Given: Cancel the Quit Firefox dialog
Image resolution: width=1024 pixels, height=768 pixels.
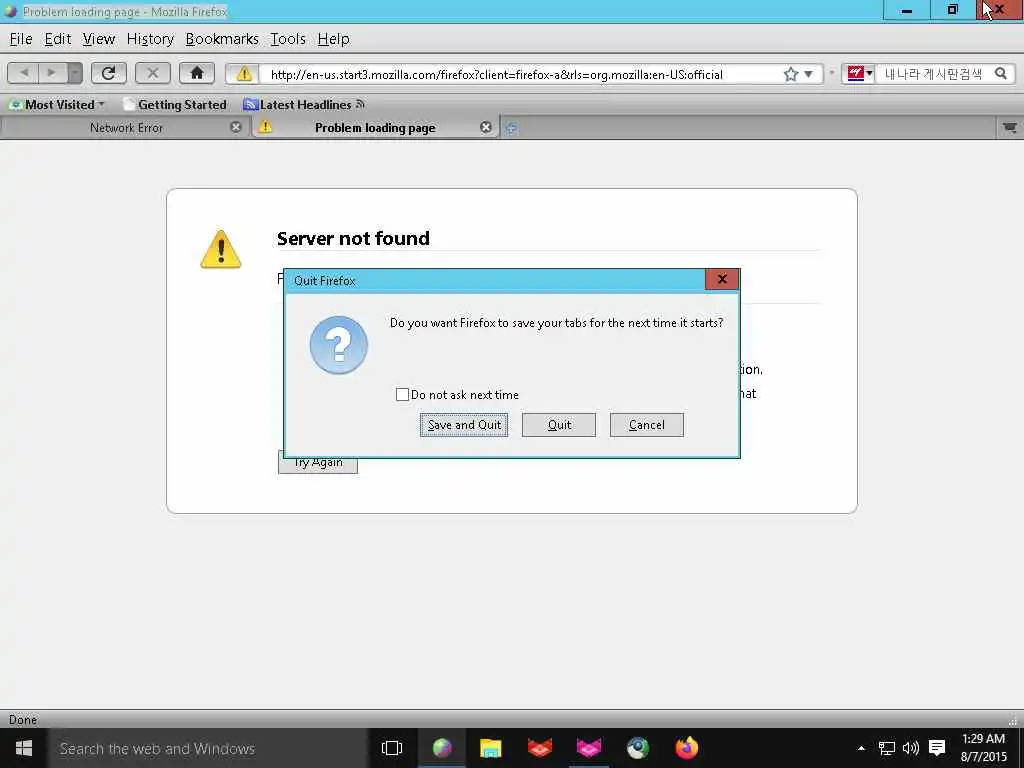Looking at the screenshot, I should [x=647, y=425].
